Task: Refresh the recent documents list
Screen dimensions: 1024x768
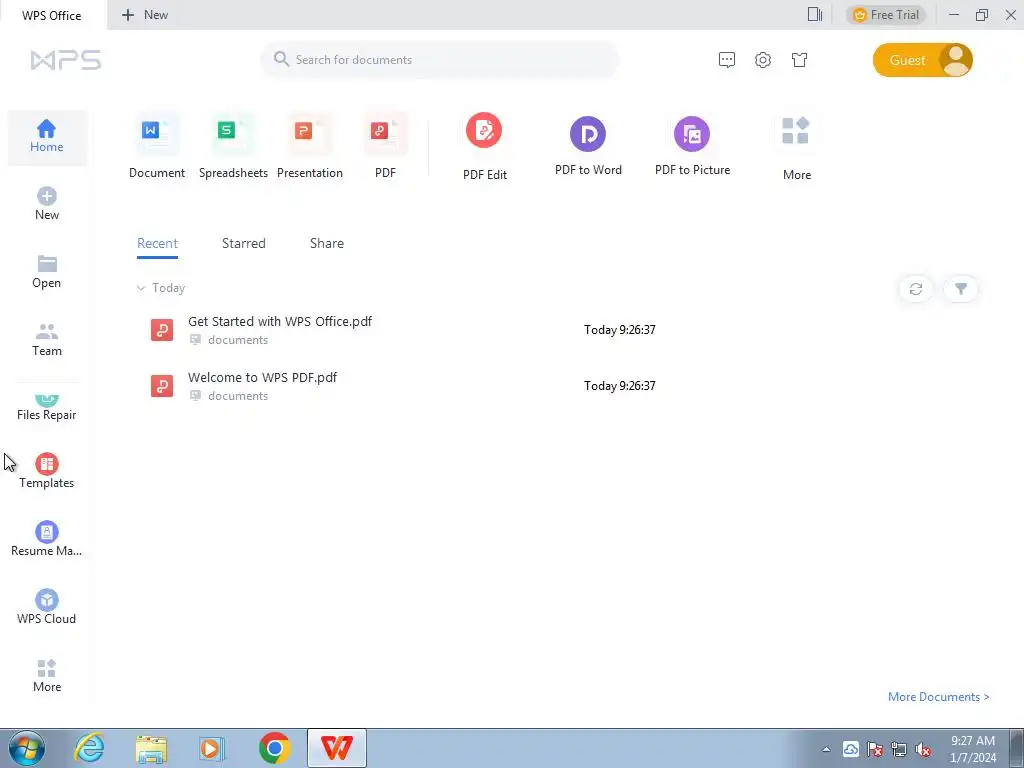Action: pos(916,289)
